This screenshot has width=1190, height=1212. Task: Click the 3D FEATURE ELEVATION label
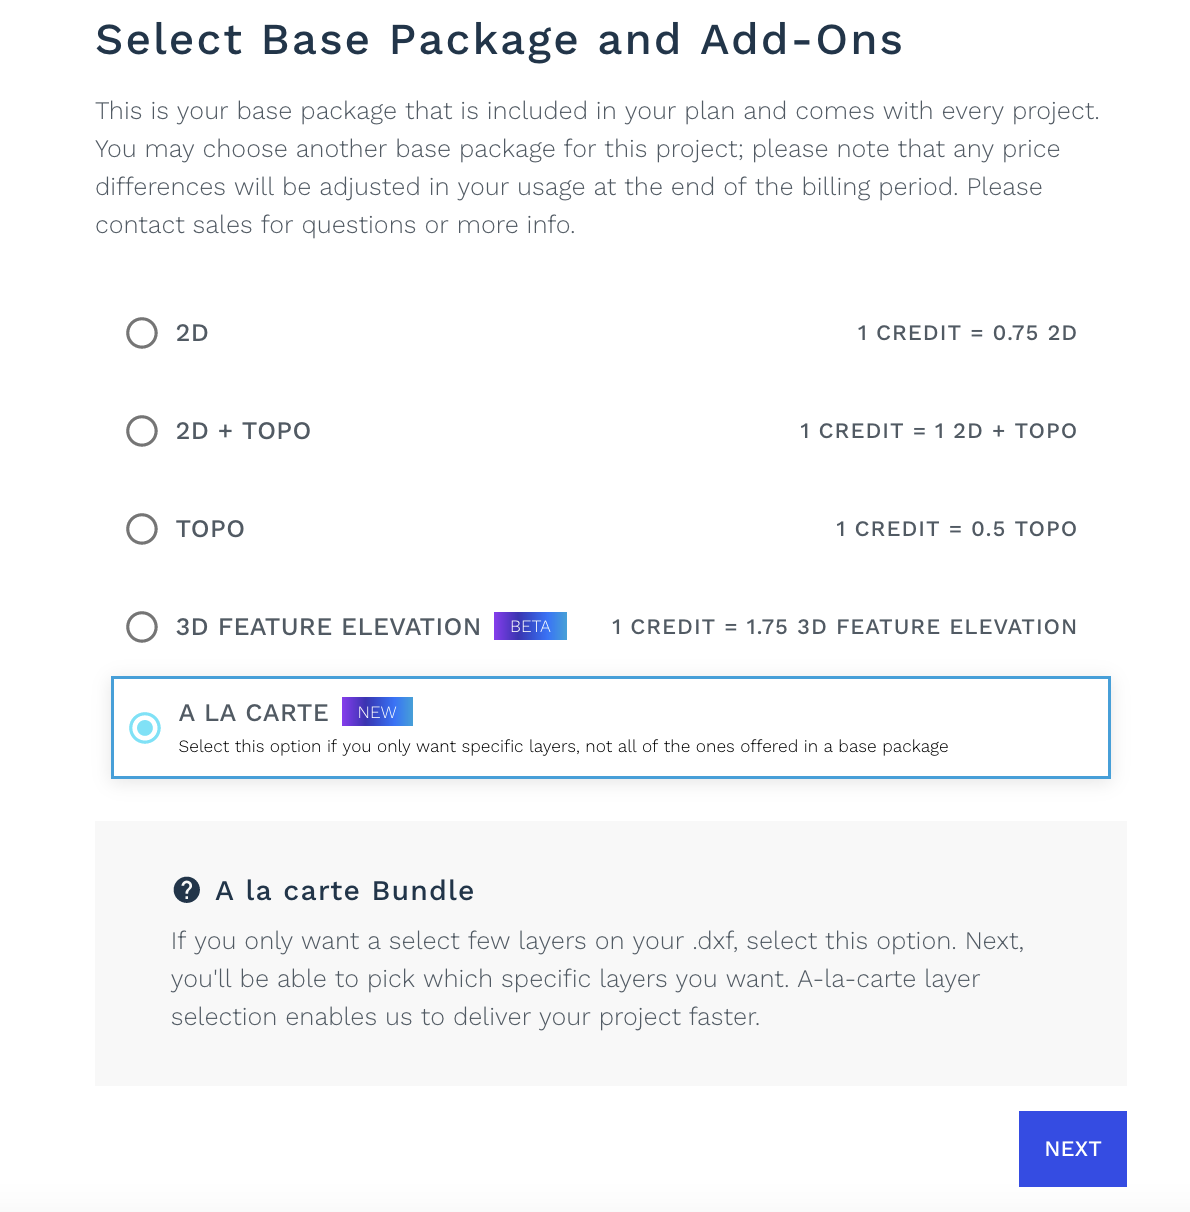pos(328,627)
